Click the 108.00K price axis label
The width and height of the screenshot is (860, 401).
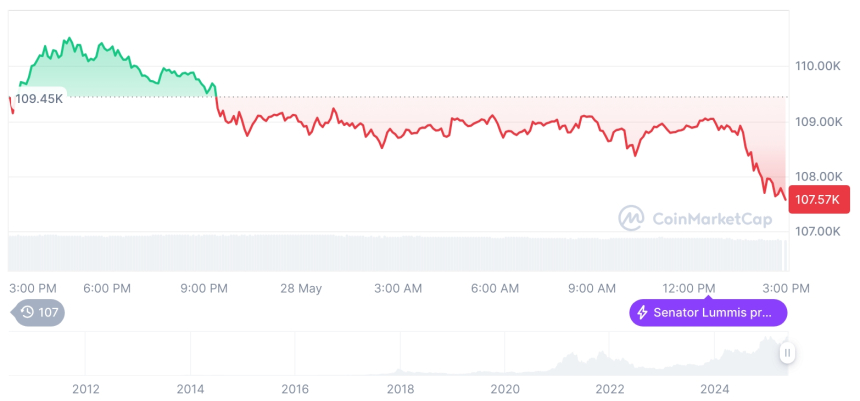pyautogui.click(x=817, y=177)
